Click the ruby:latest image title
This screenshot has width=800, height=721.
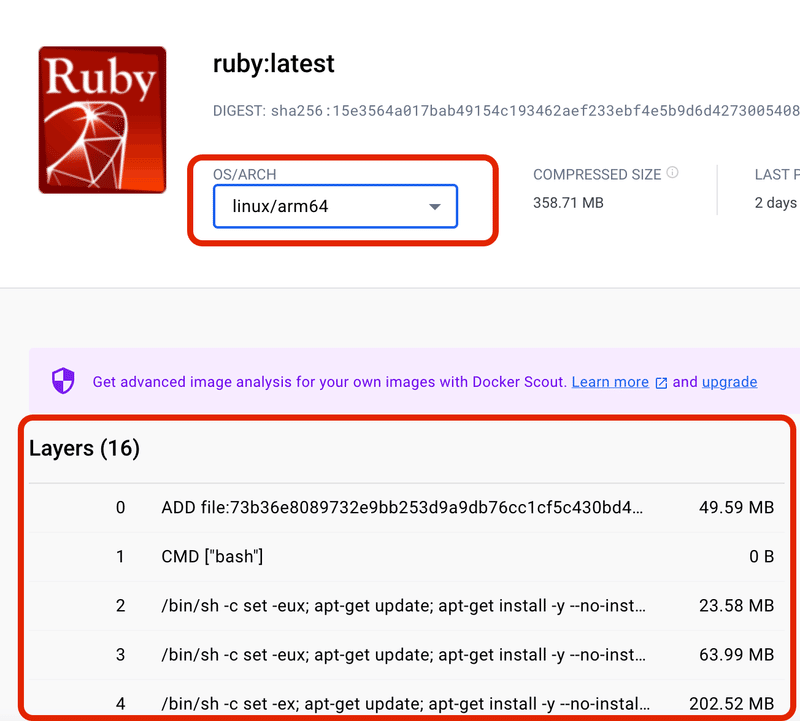point(272,64)
